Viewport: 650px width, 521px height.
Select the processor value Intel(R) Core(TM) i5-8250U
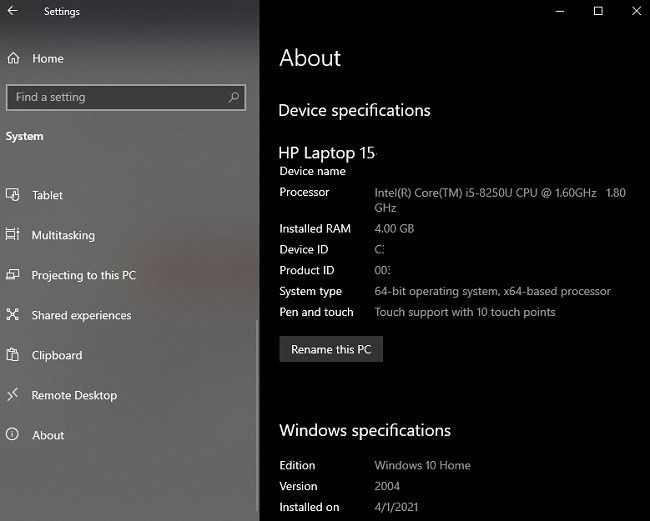[x=500, y=200]
